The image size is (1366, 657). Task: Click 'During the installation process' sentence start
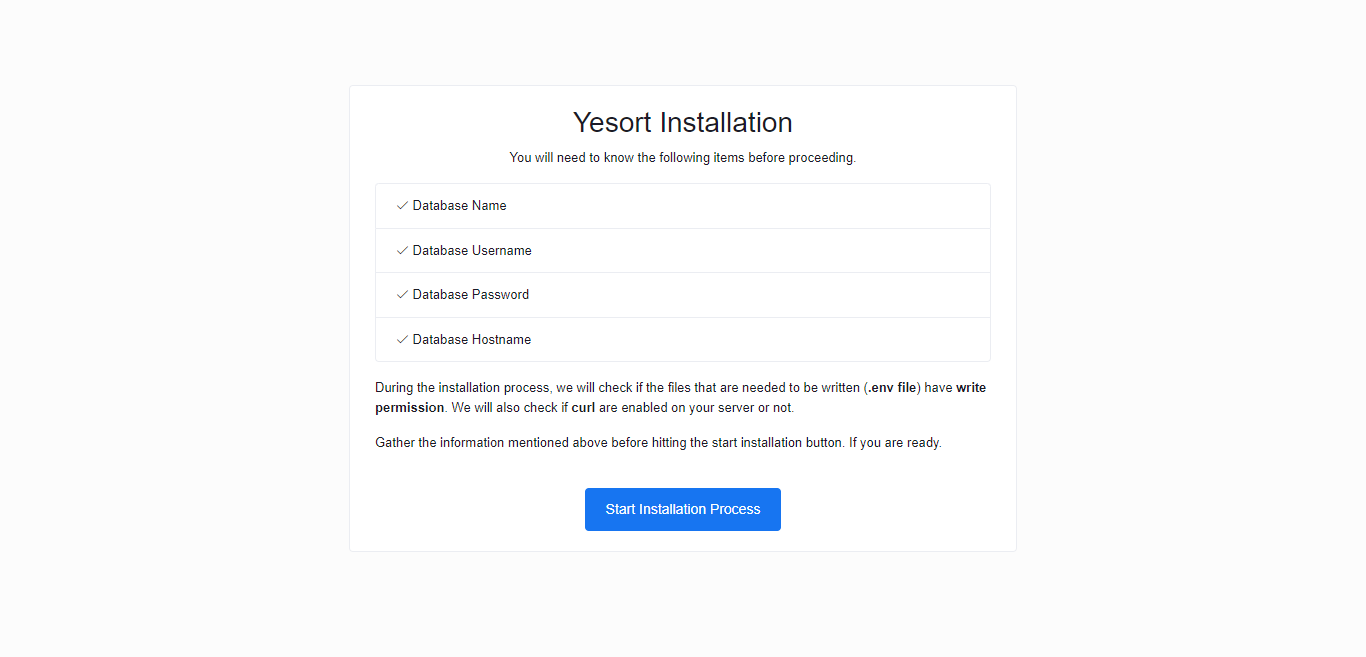coord(463,388)
